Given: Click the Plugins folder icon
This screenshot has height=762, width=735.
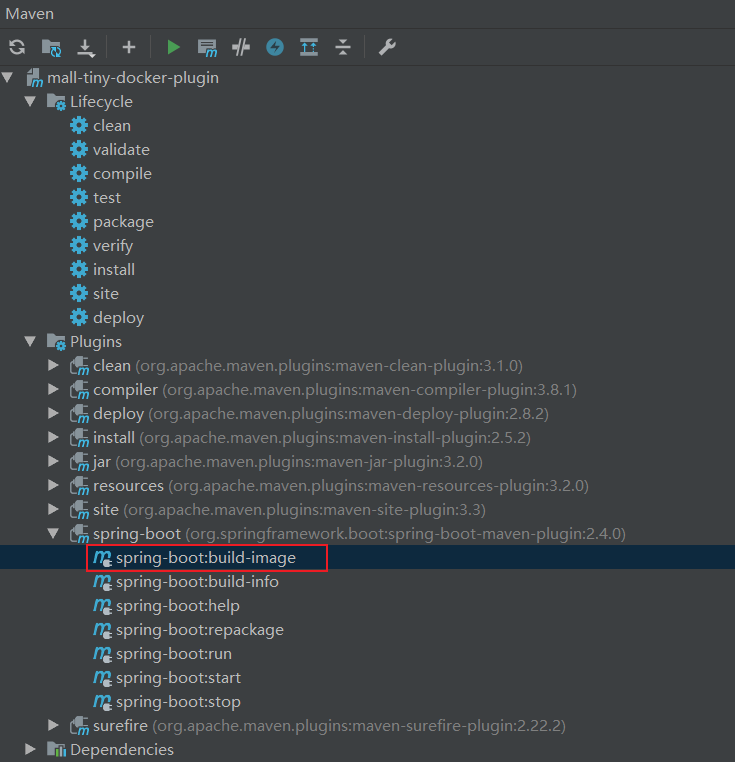Looking at the screenshot, I should click(x=56, y=342).
